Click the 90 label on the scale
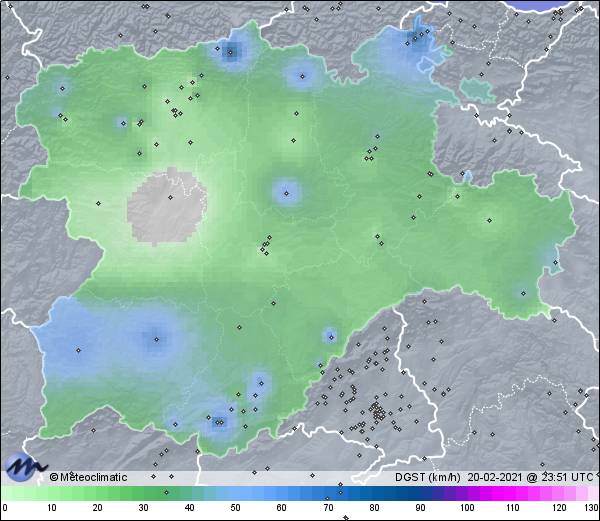Viewport: 600px width, 521px height. tap(420, 508)
